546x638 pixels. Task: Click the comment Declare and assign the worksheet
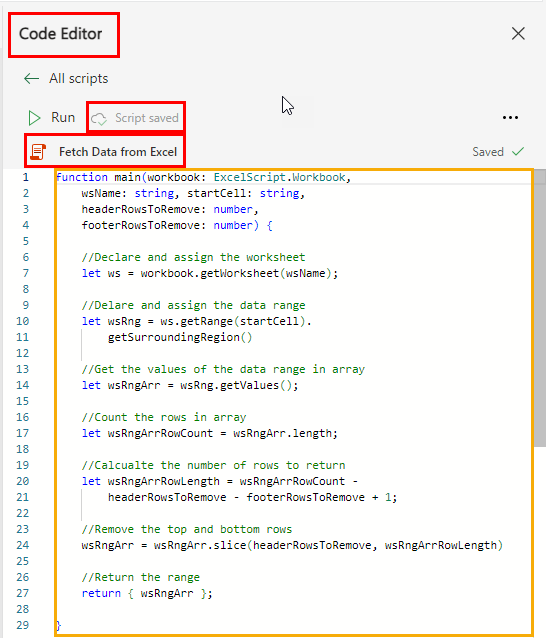pos(193,257)
